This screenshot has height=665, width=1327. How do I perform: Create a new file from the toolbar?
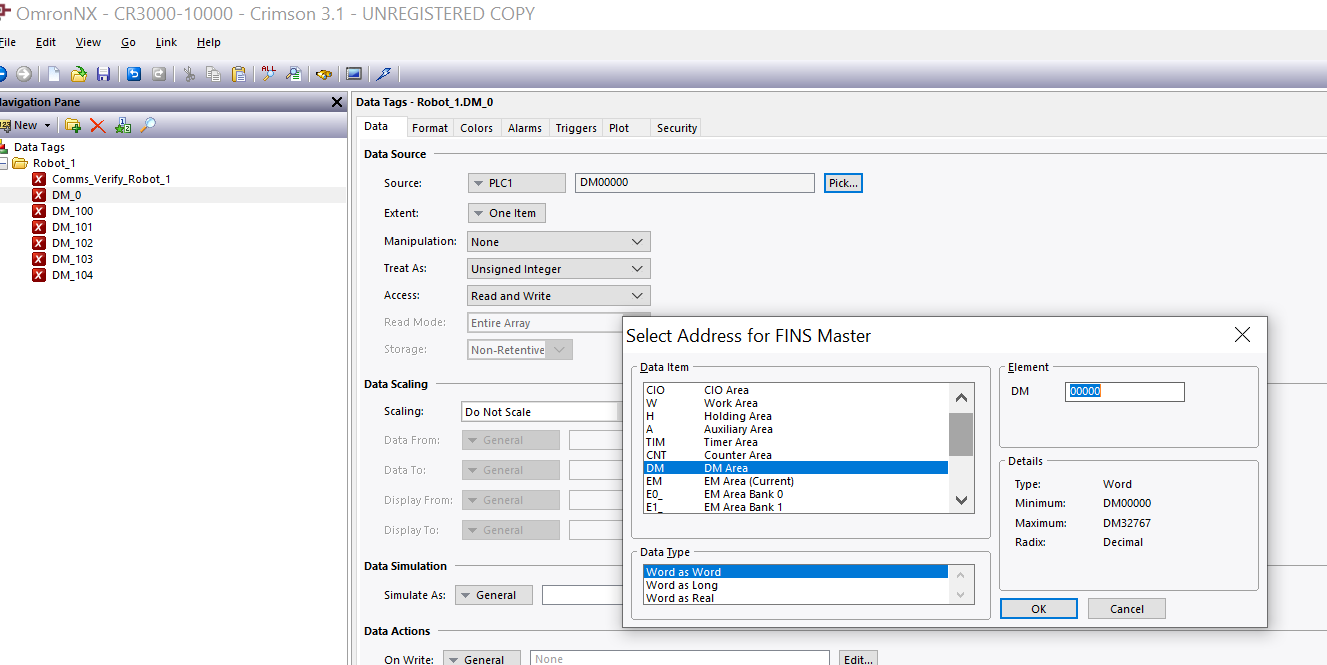[x=54, y=74]
